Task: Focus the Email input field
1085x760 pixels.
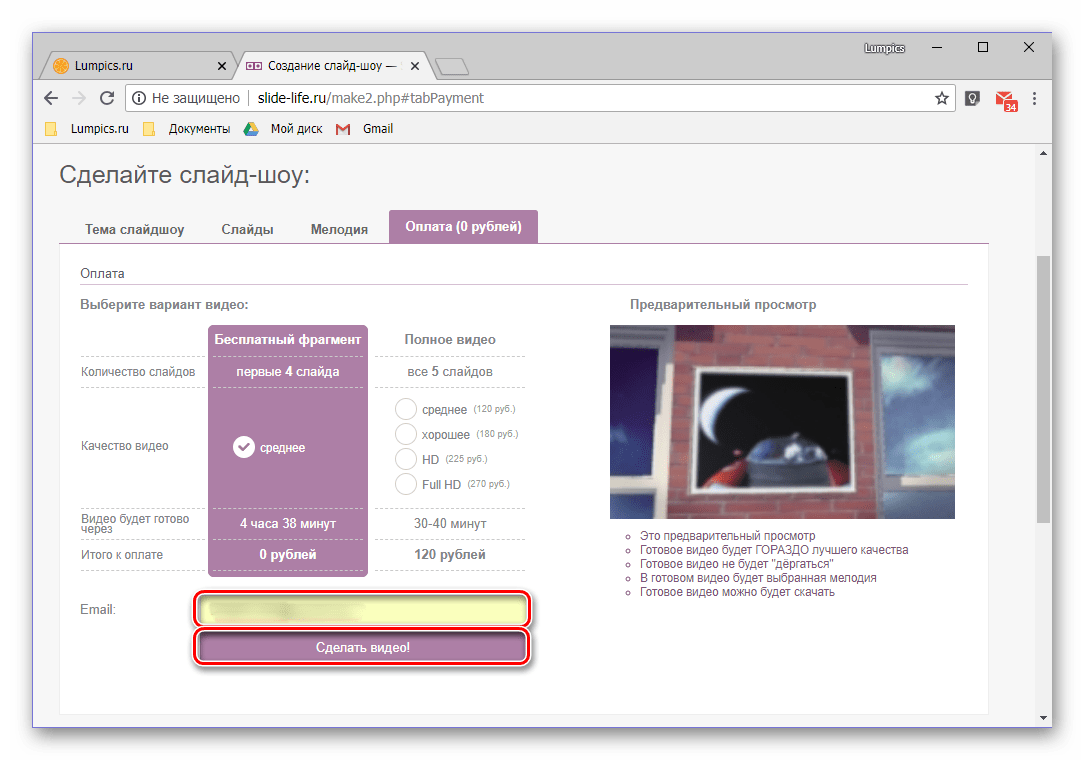Action: click(363, 610)
